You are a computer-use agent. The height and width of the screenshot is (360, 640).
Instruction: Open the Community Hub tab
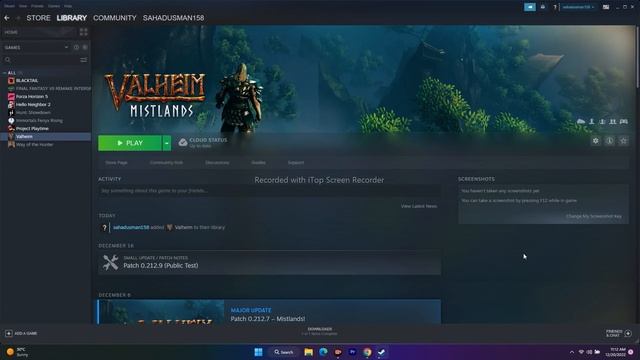click(x=166, y=162)
